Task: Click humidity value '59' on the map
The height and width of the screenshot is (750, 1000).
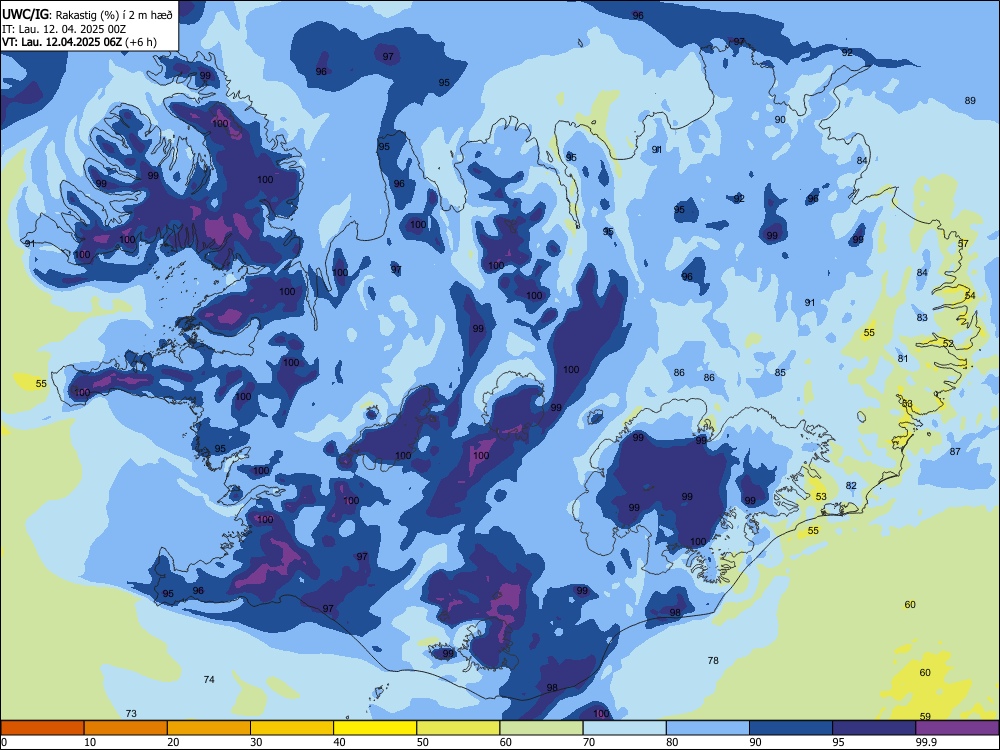Action: click(925, 716)
